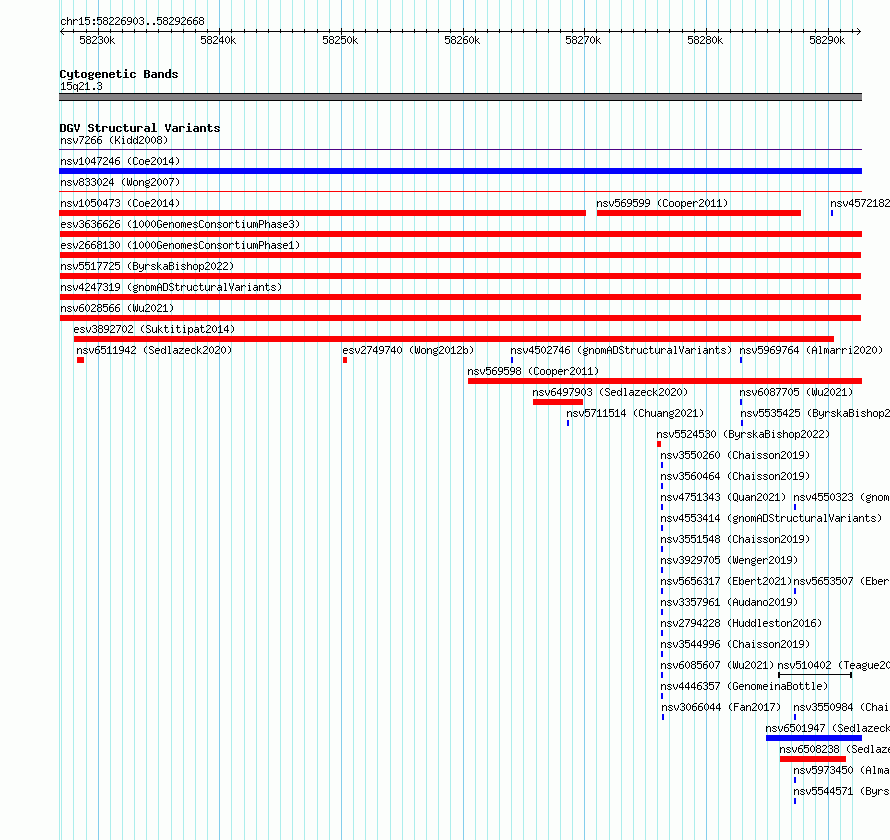Click the nsv4550323 variant label
Image resolution: width=890 pixels, height=840 pixels.
pyautogui.click(x=841, y=497)
